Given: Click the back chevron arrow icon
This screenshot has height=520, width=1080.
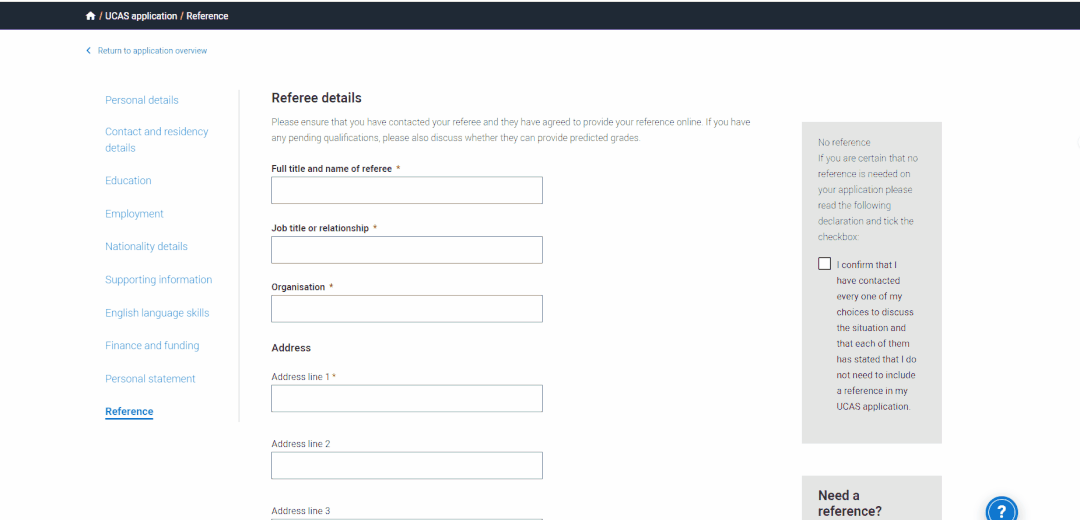Looking at the screenshot, I should pyautogui.click(x=88, y=51).
